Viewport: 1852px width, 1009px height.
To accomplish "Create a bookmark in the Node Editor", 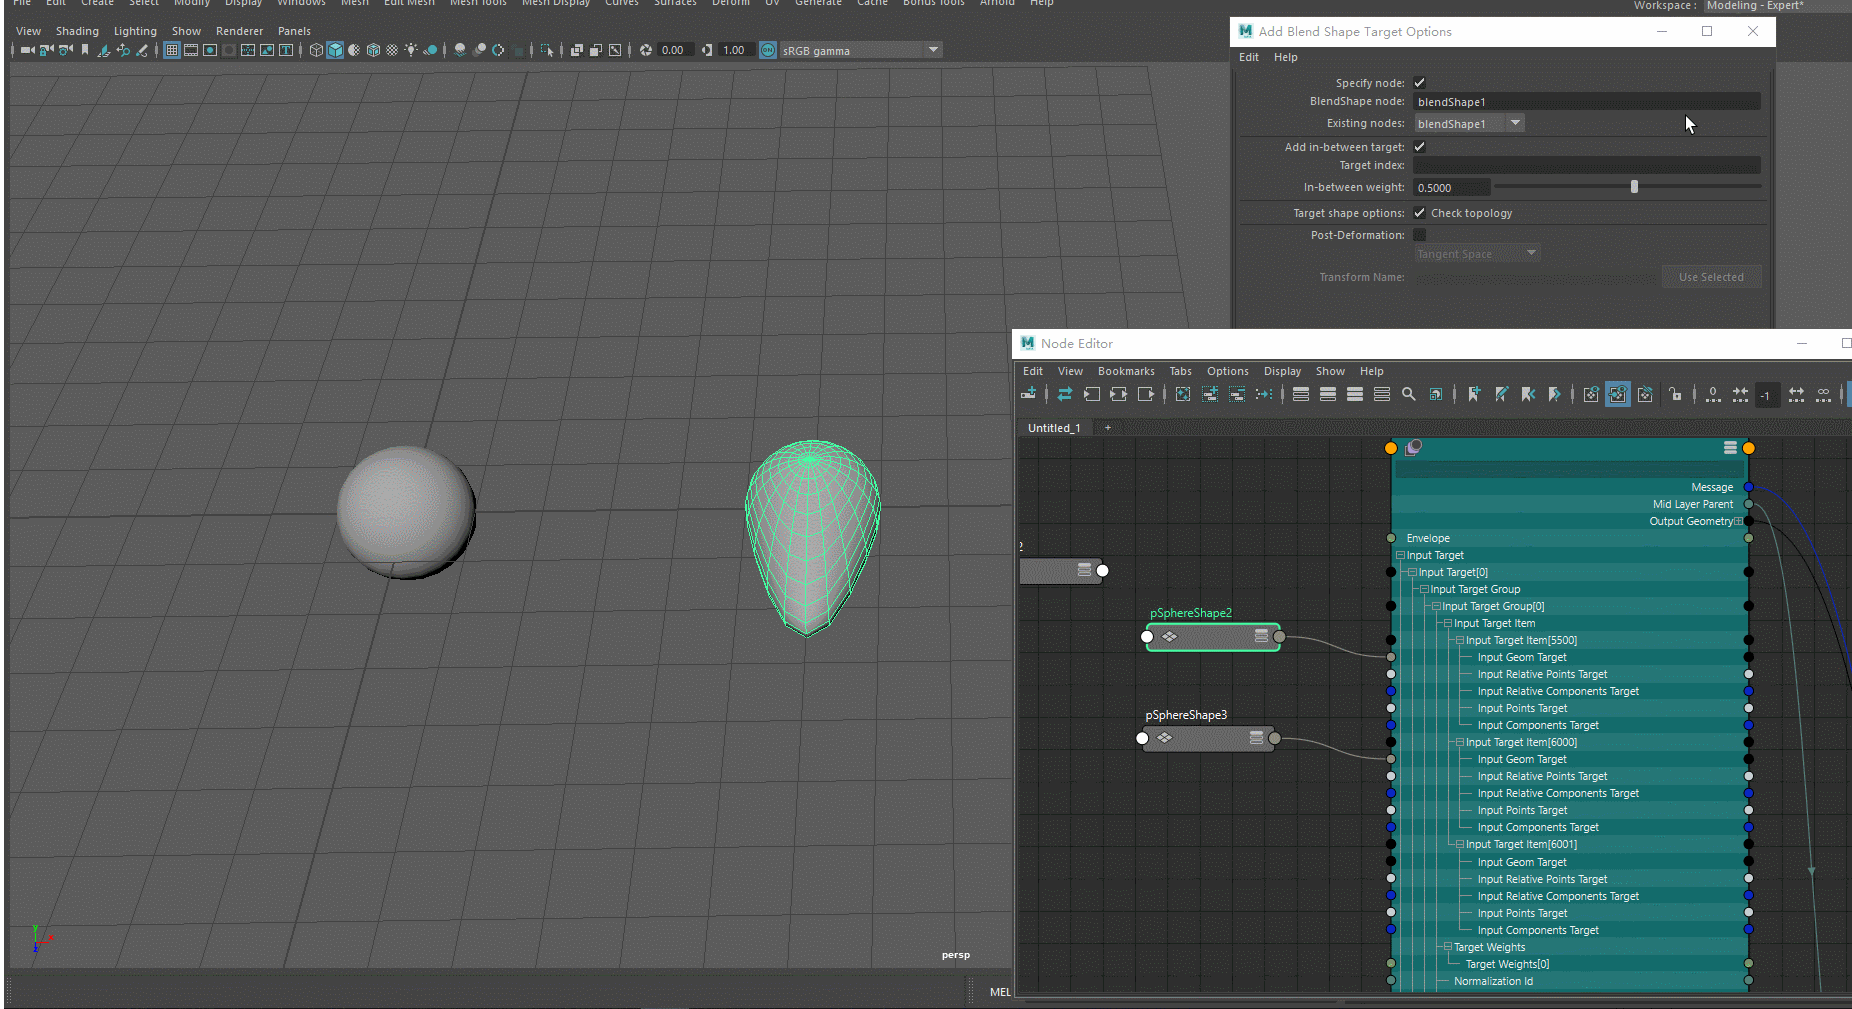I will pos(1473,394).
